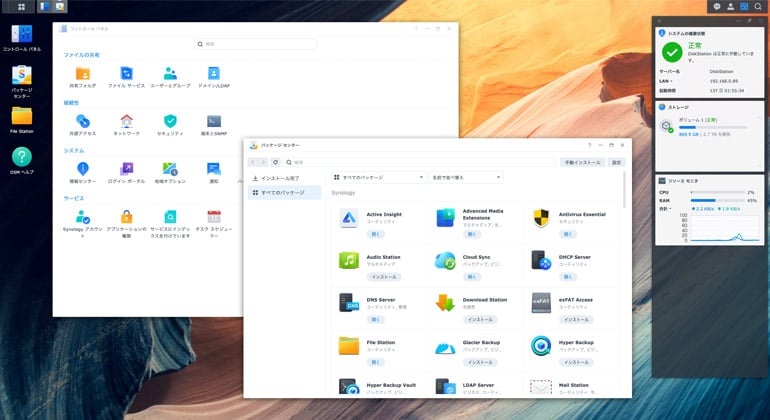770x420 pixels.
Task: Refresh the Package Center list
Action: pyautogui.click(x=275, y=162)
